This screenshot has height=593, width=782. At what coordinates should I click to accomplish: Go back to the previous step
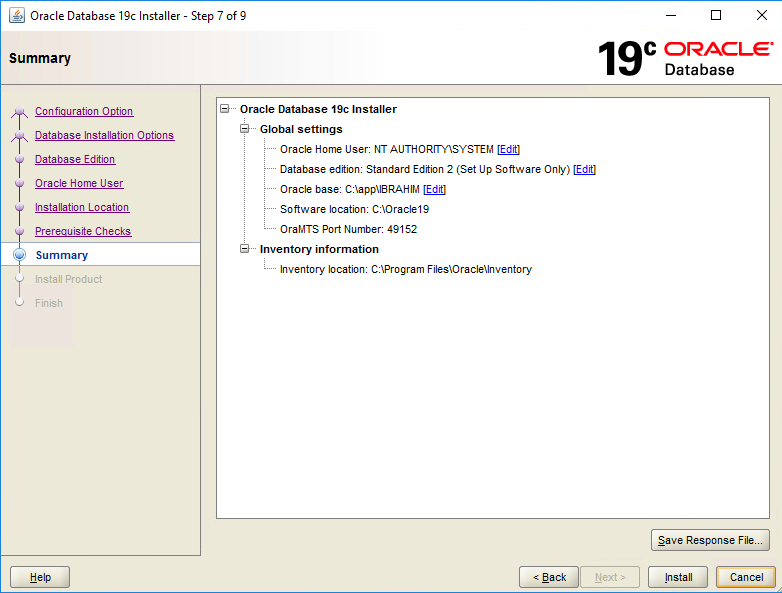(549, 577)
